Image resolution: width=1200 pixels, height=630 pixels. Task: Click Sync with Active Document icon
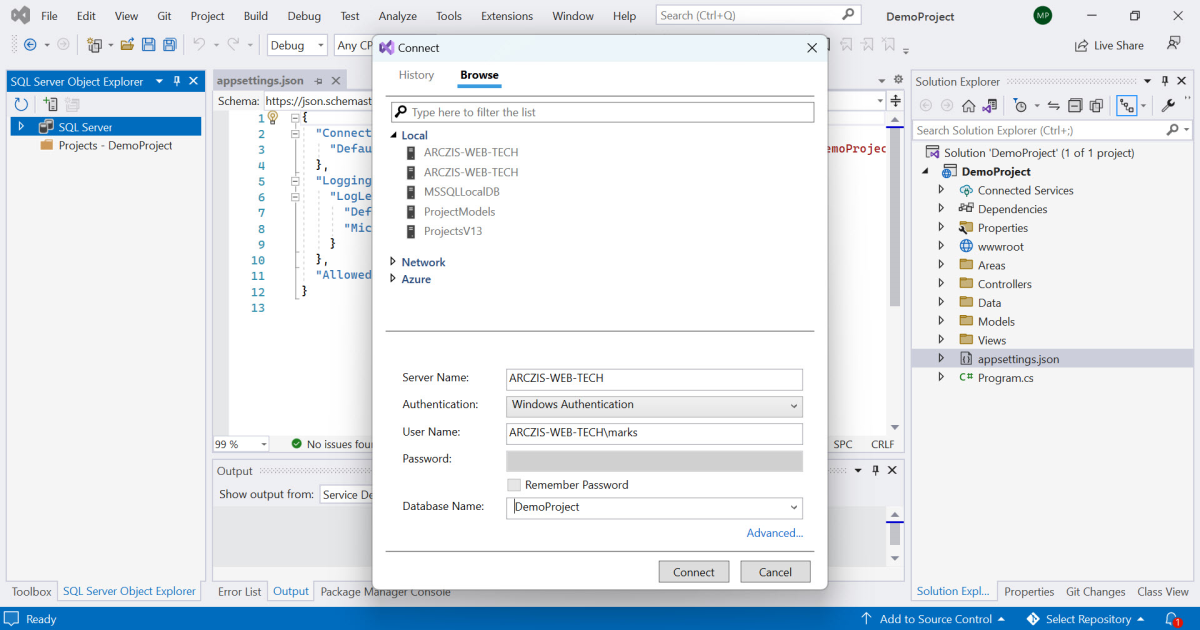point(1053,105)
